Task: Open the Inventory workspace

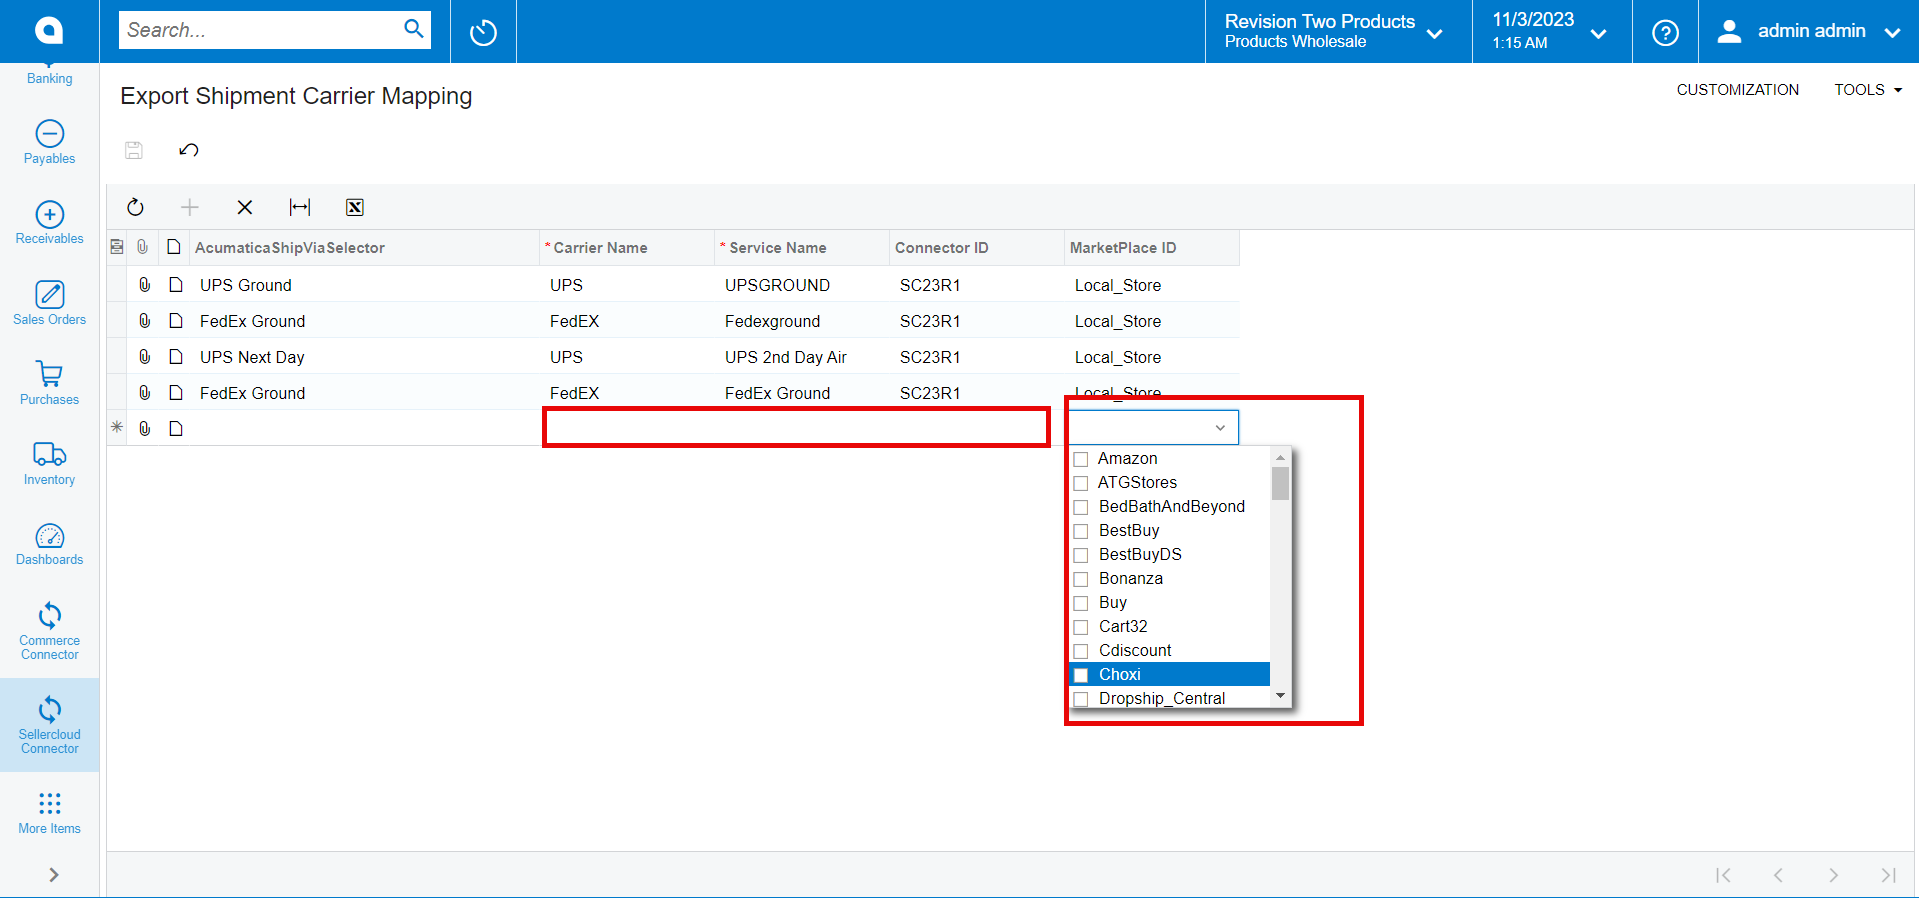Action: 49,463
